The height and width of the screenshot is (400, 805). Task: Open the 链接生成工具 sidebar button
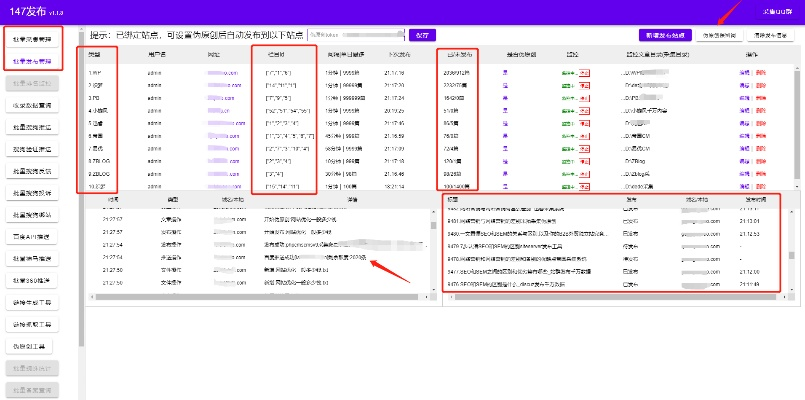pyautogui.click(x=32, y=303)
